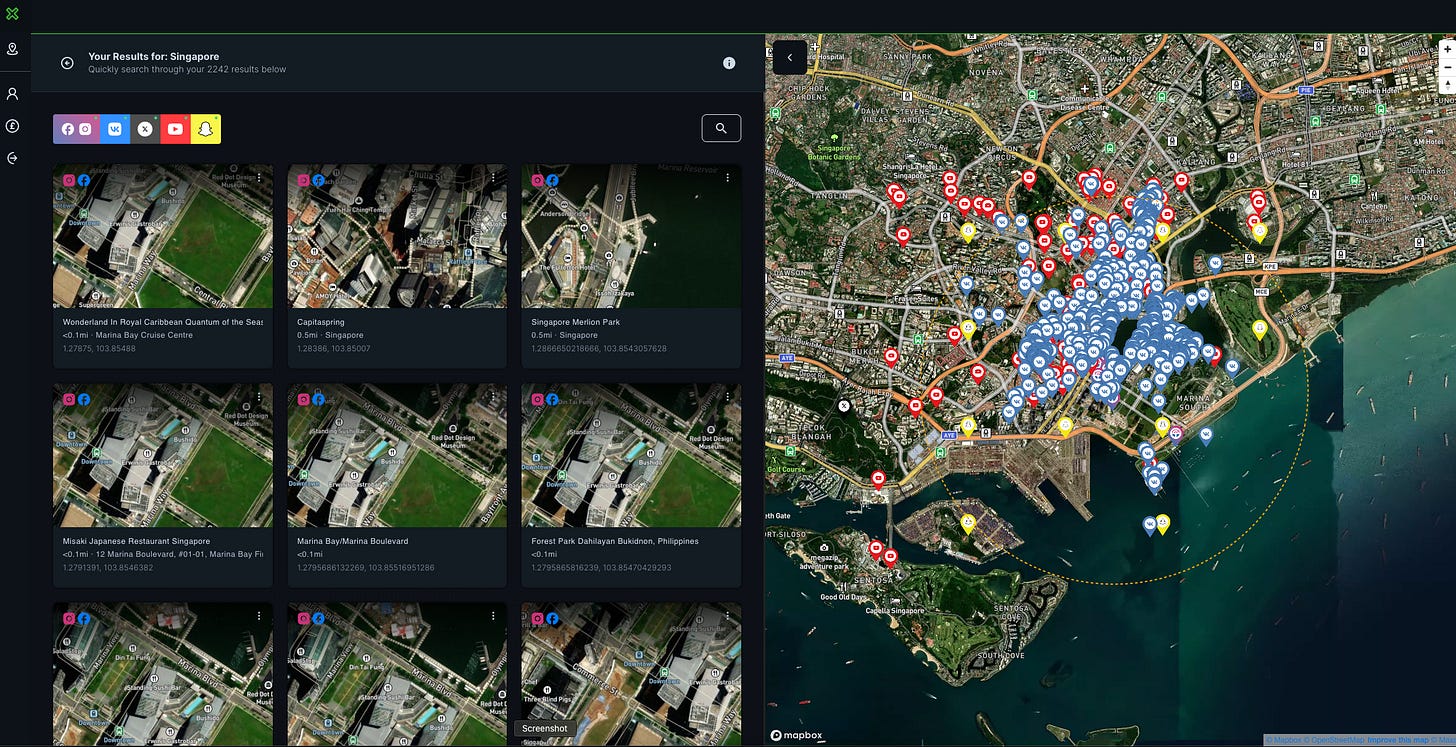This screenshot has width=1456, height=747.
Task: Click blue VK marker near KPE sign
Action: point(1215,263)
